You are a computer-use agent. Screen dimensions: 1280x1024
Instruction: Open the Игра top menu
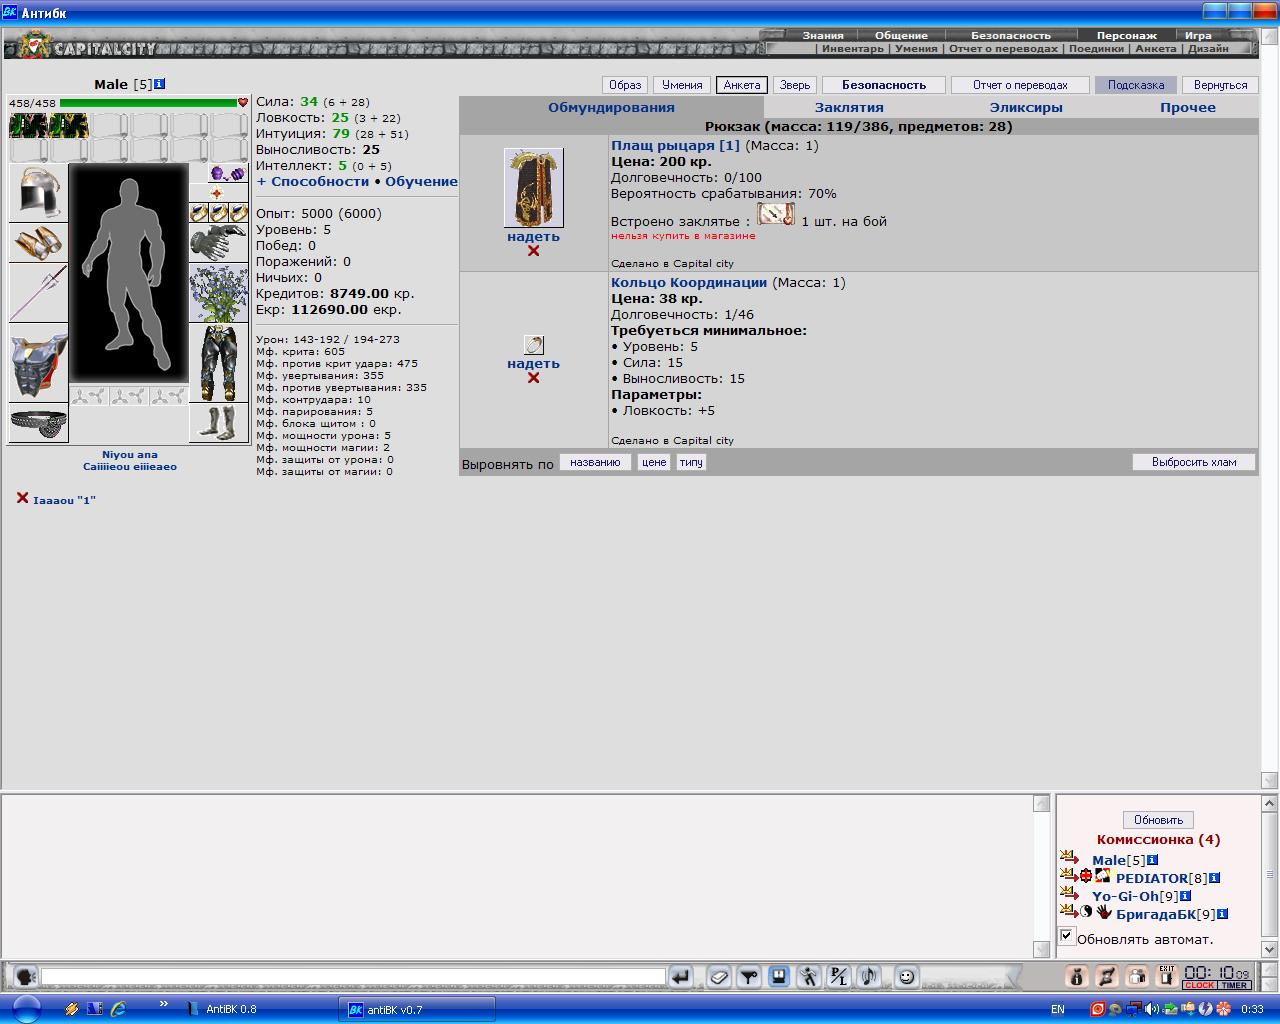pos(1198,35)
